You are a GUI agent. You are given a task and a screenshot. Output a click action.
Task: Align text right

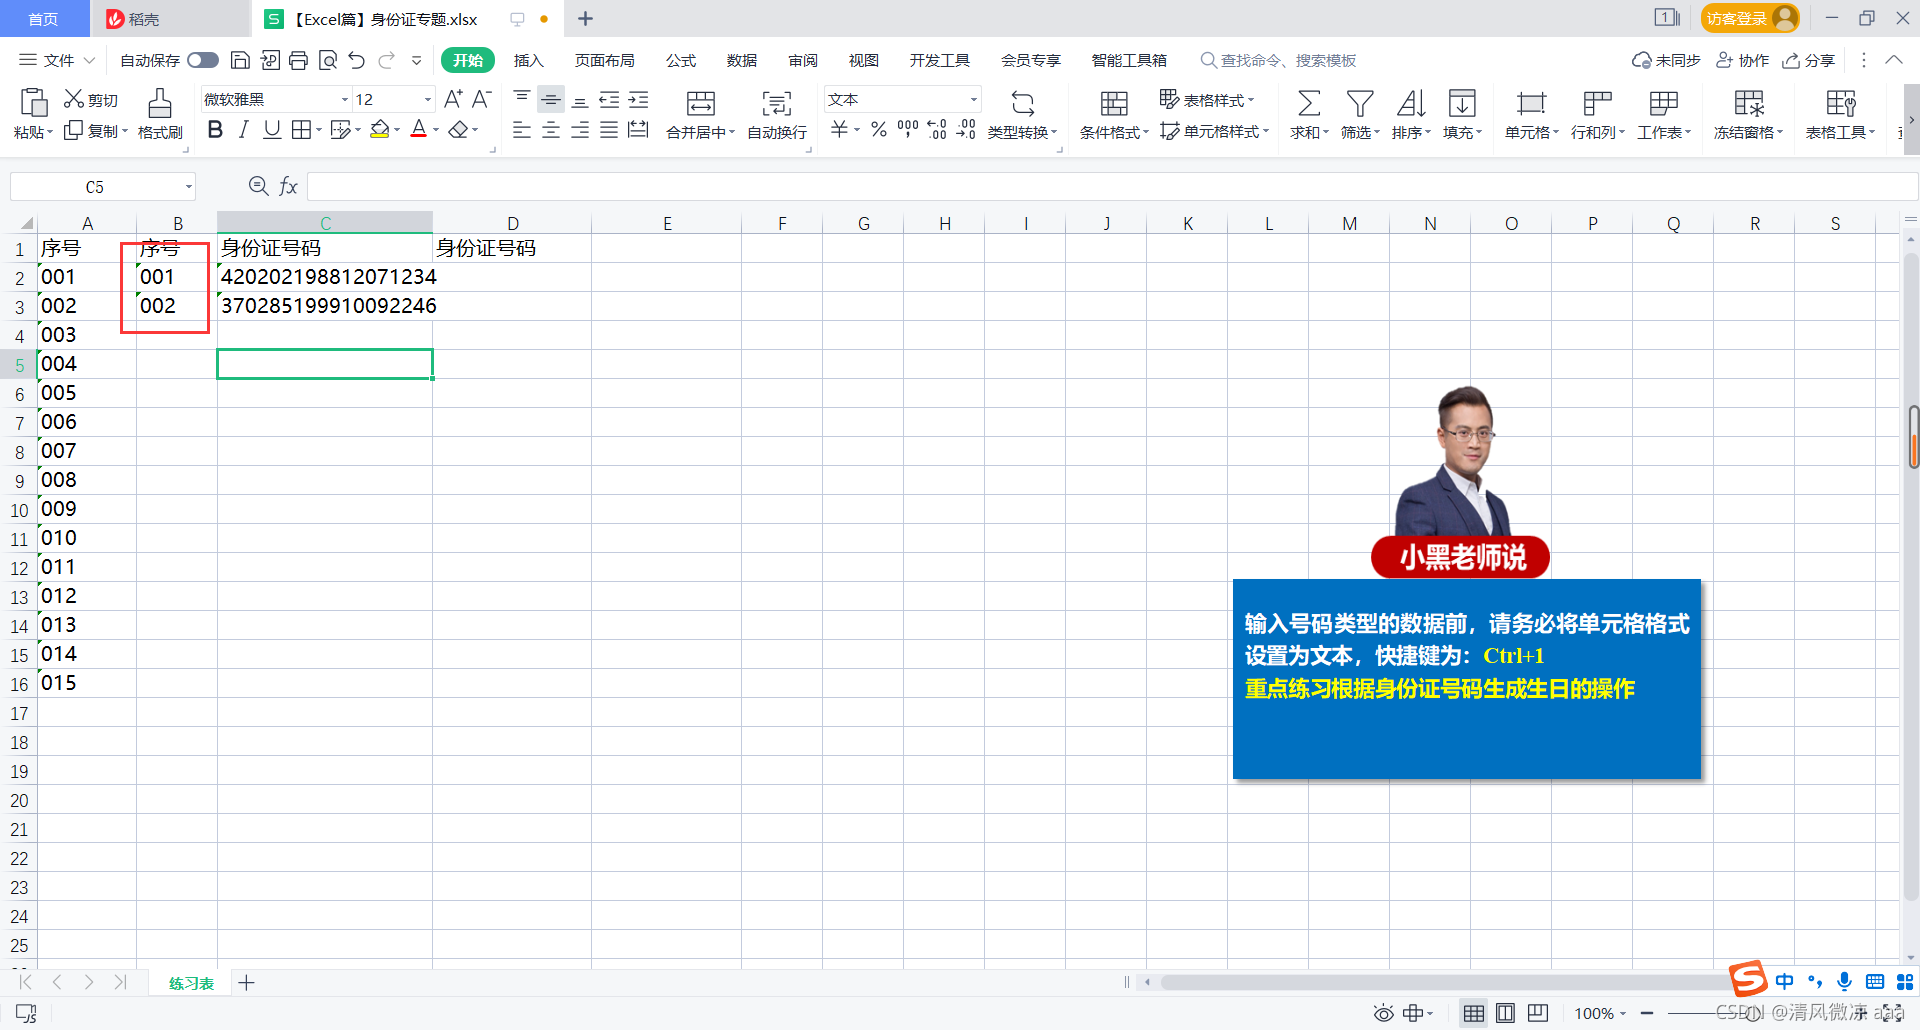pos(580,130)
